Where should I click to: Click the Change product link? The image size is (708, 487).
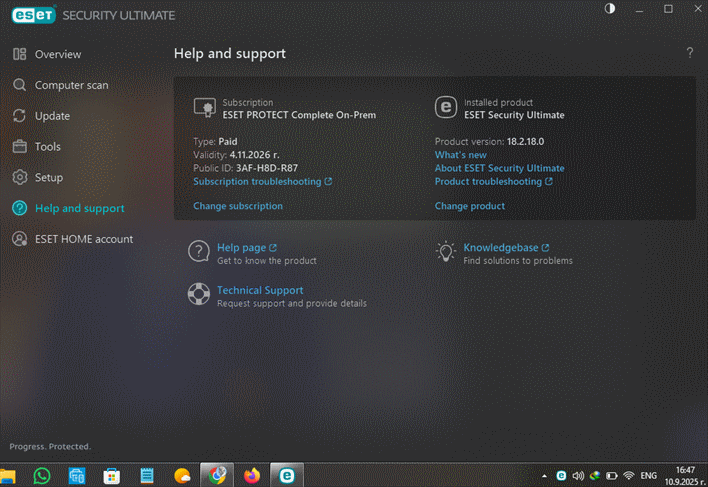click(470, 206)
